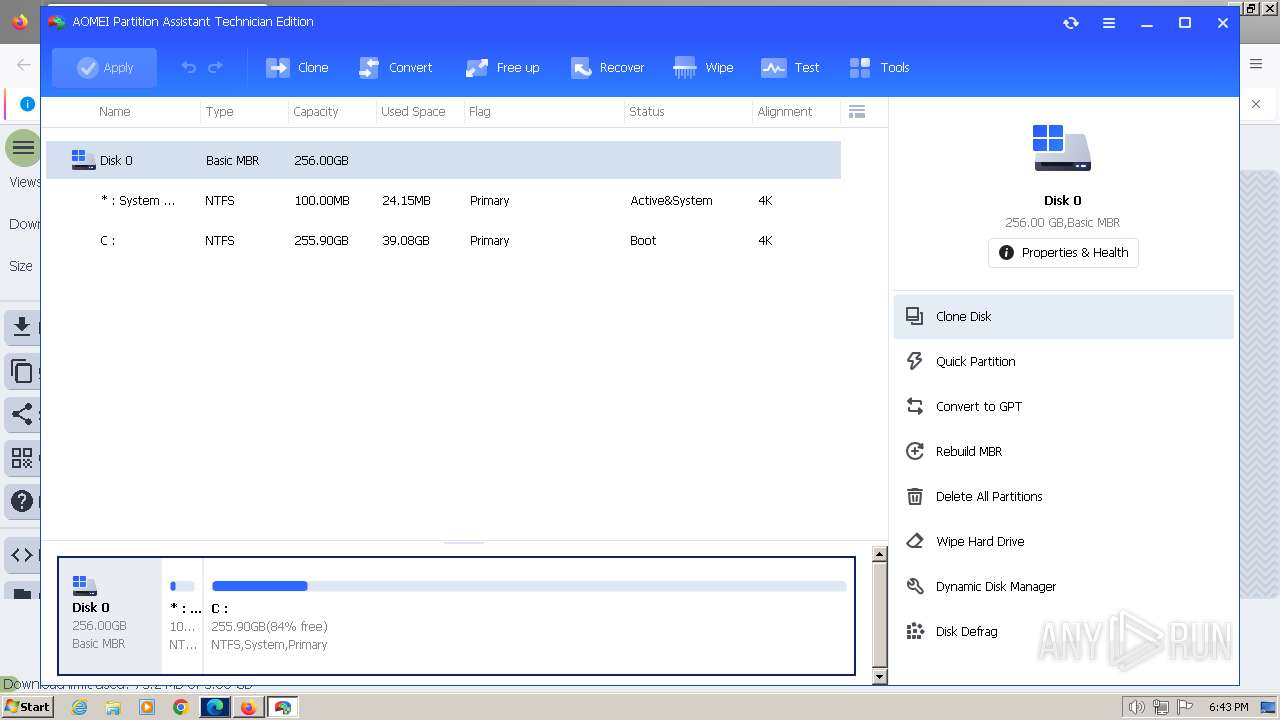Click Disk Defrag option

tap(1063, 631)
